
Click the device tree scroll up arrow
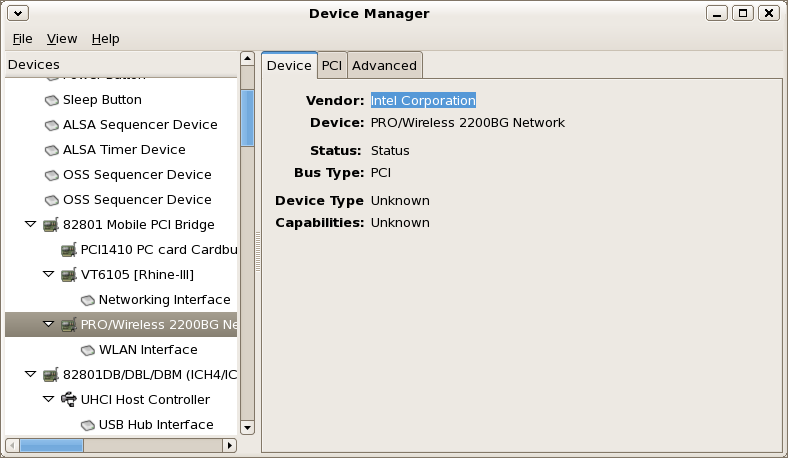click(247, 59)
